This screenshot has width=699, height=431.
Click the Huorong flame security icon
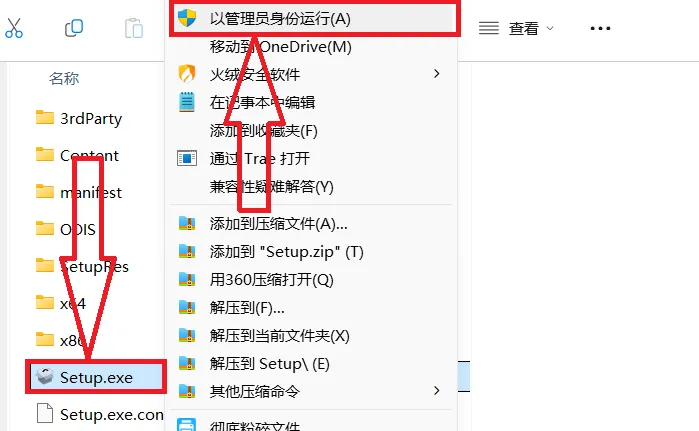187,74
